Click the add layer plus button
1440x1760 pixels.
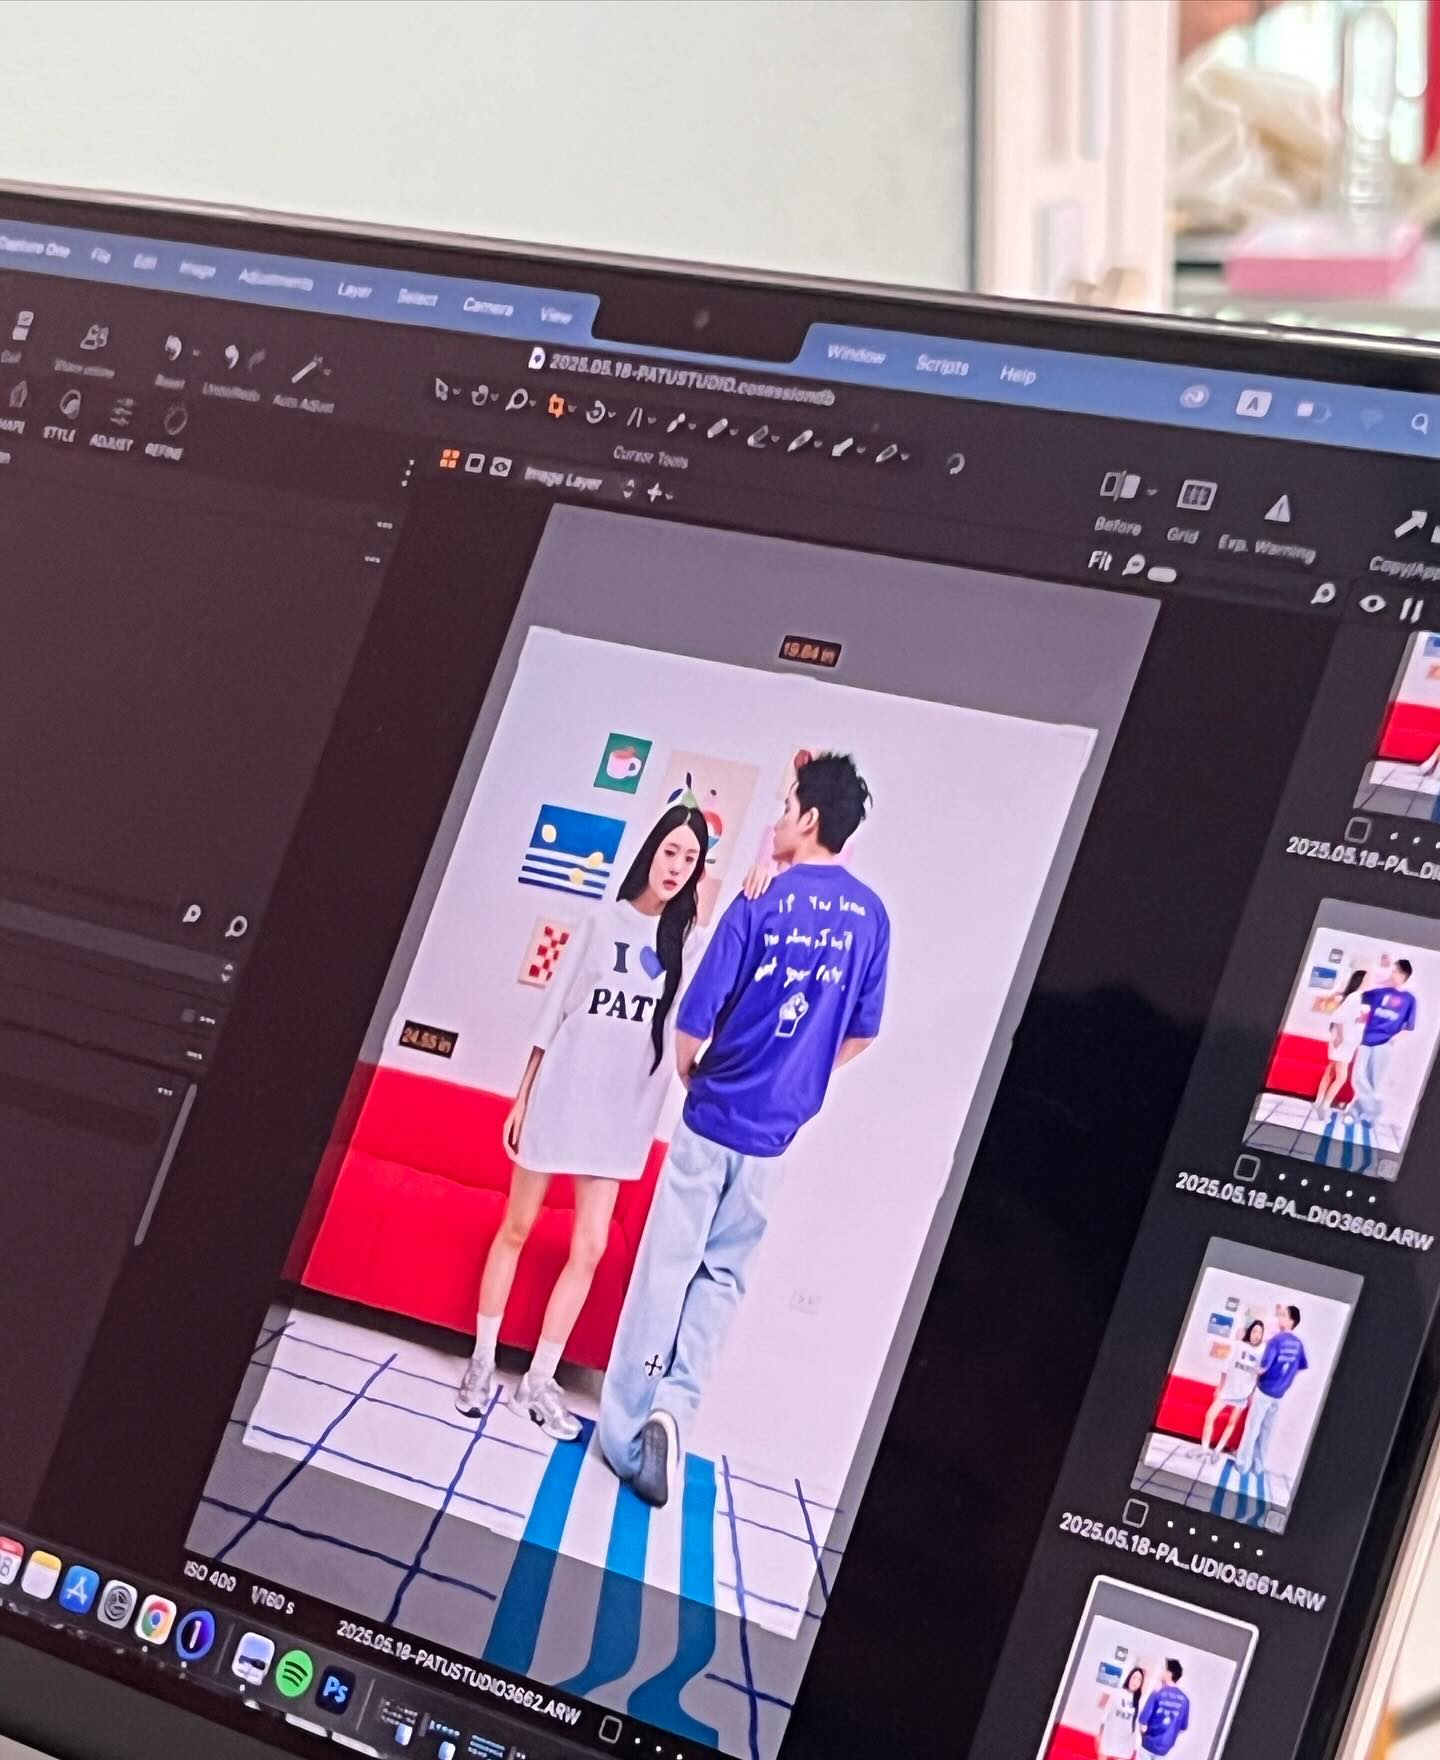tap(654, 492)
